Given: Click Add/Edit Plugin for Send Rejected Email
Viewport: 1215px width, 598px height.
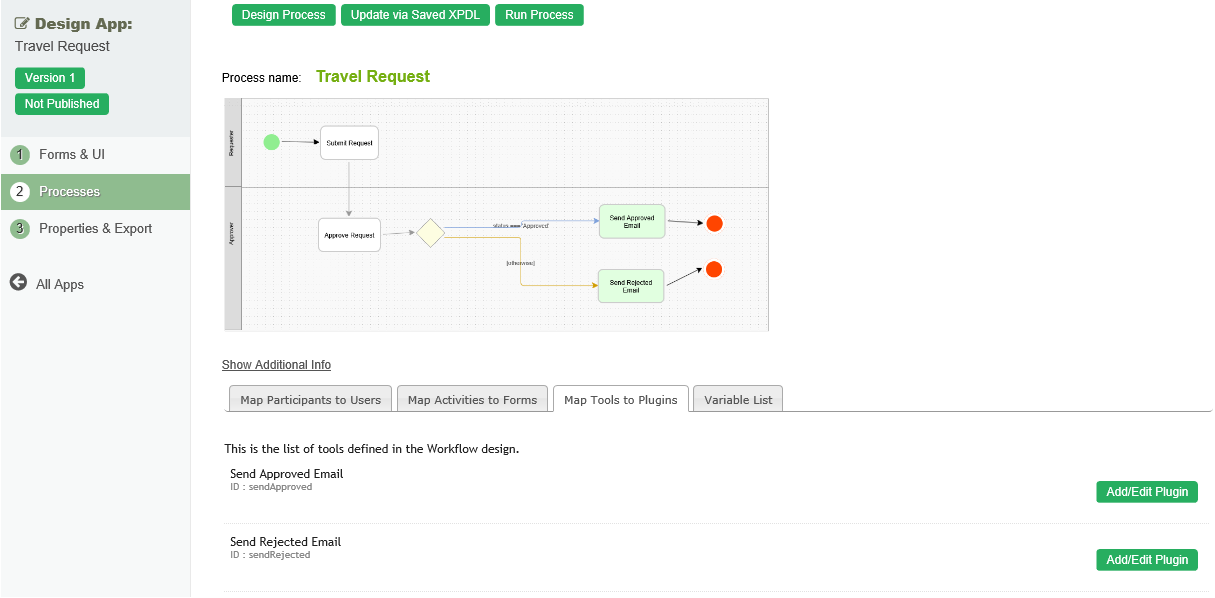Looking at the screenshot, I should 1146,560.
